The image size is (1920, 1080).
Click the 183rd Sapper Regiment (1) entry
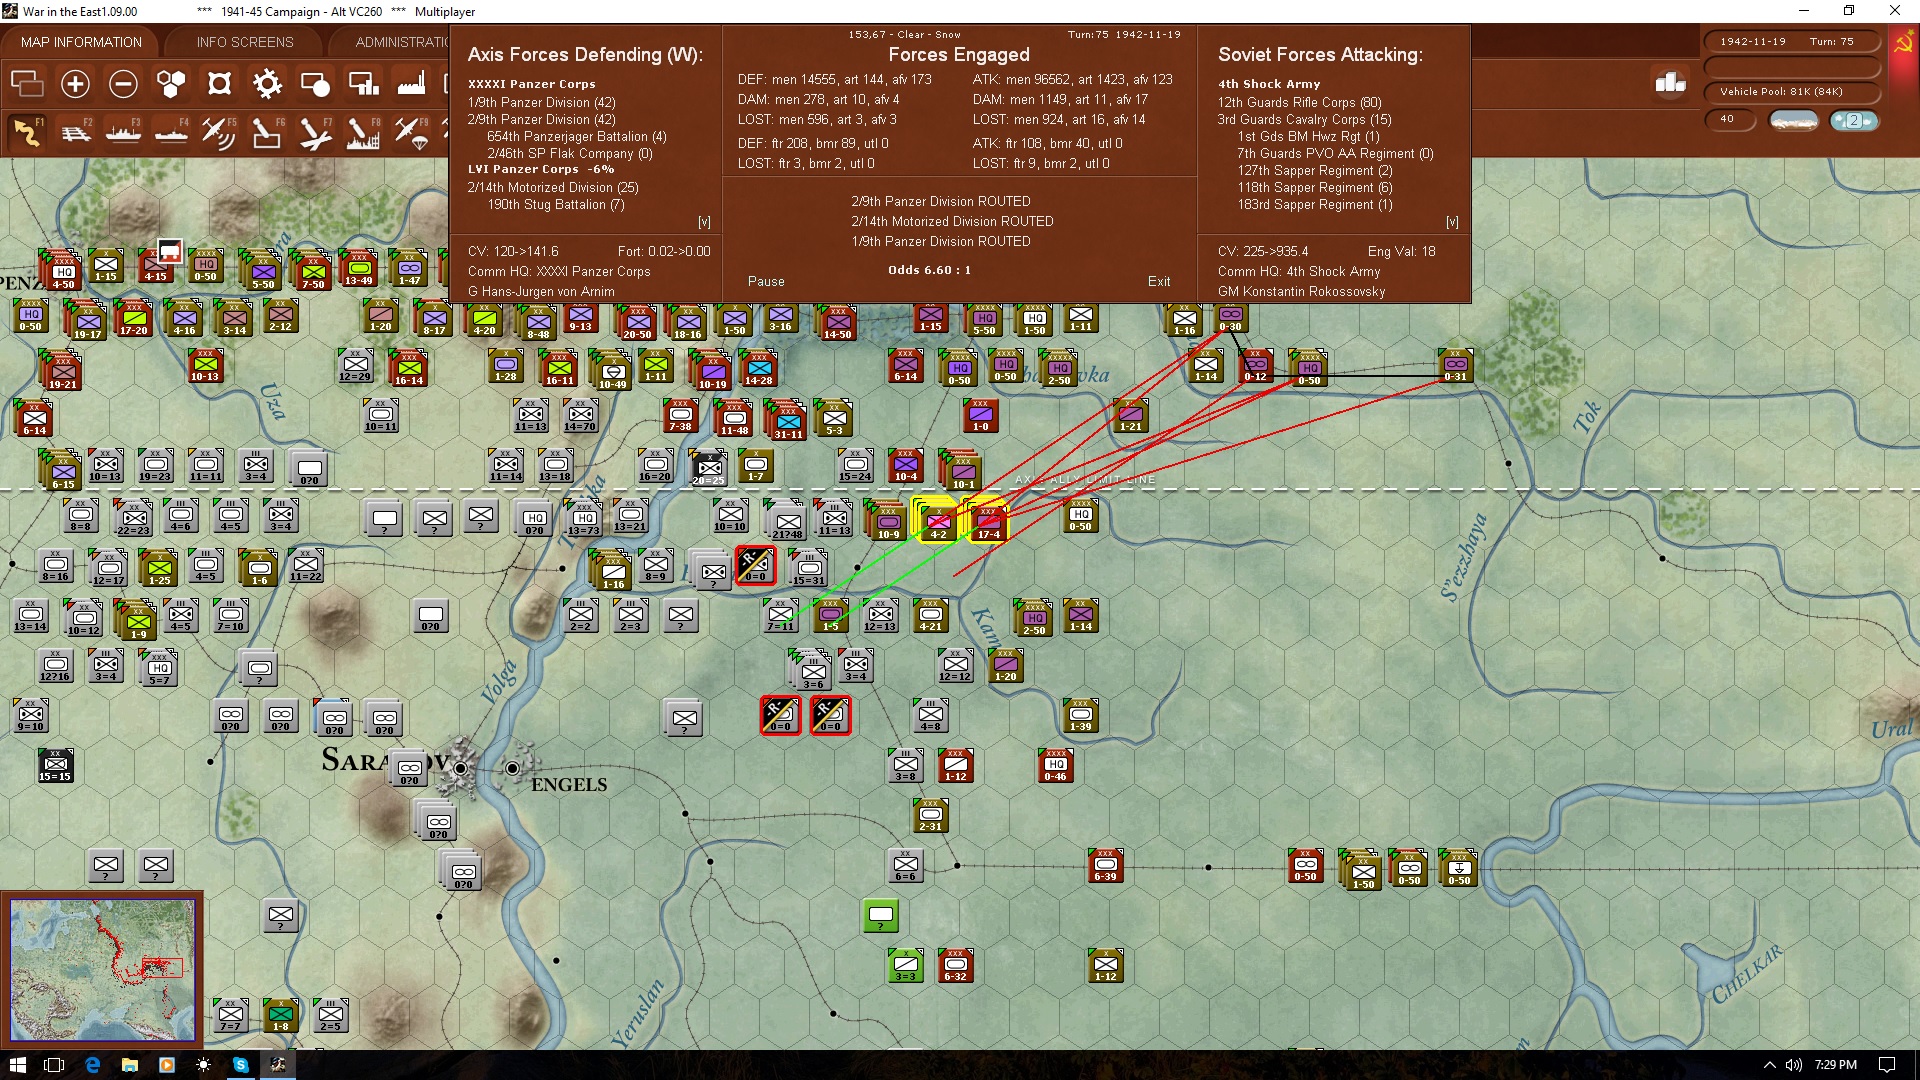point(1315,204)
